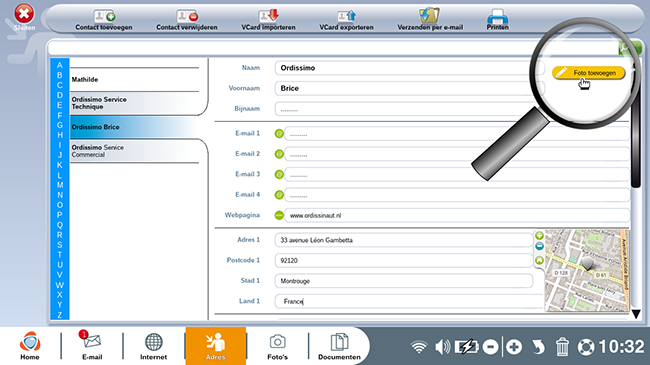The height and width of the screenshot is (365, 650).
Task: Jump to letter M in alphabet index
Action: pyautogui.click(x=60, y=185)
